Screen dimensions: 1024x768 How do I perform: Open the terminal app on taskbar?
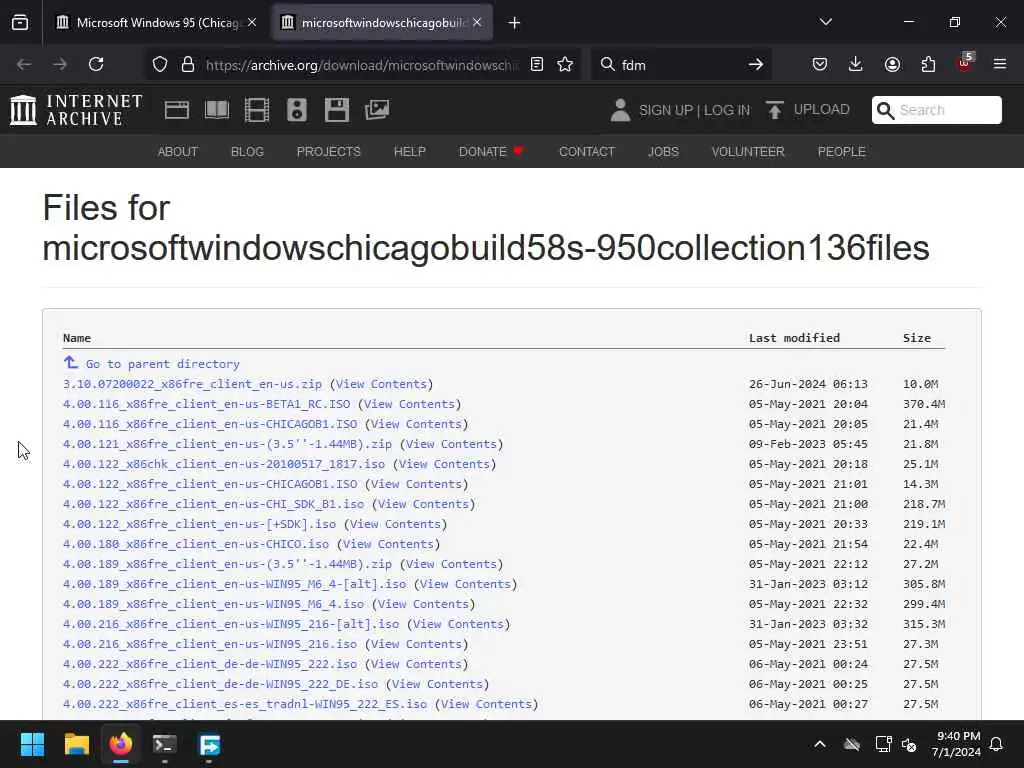click(165, 744)
